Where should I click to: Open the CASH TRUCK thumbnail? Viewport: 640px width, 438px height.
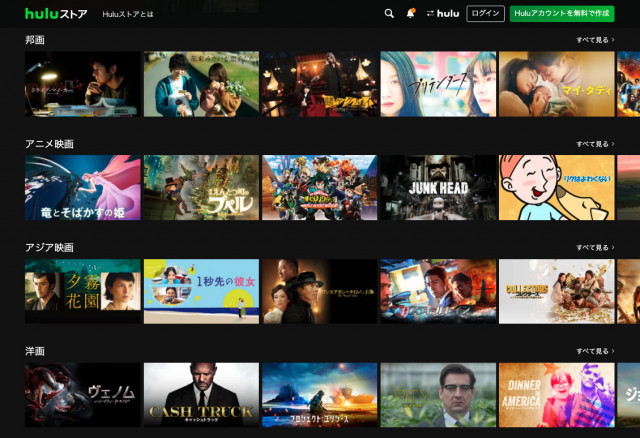(201, 395)
